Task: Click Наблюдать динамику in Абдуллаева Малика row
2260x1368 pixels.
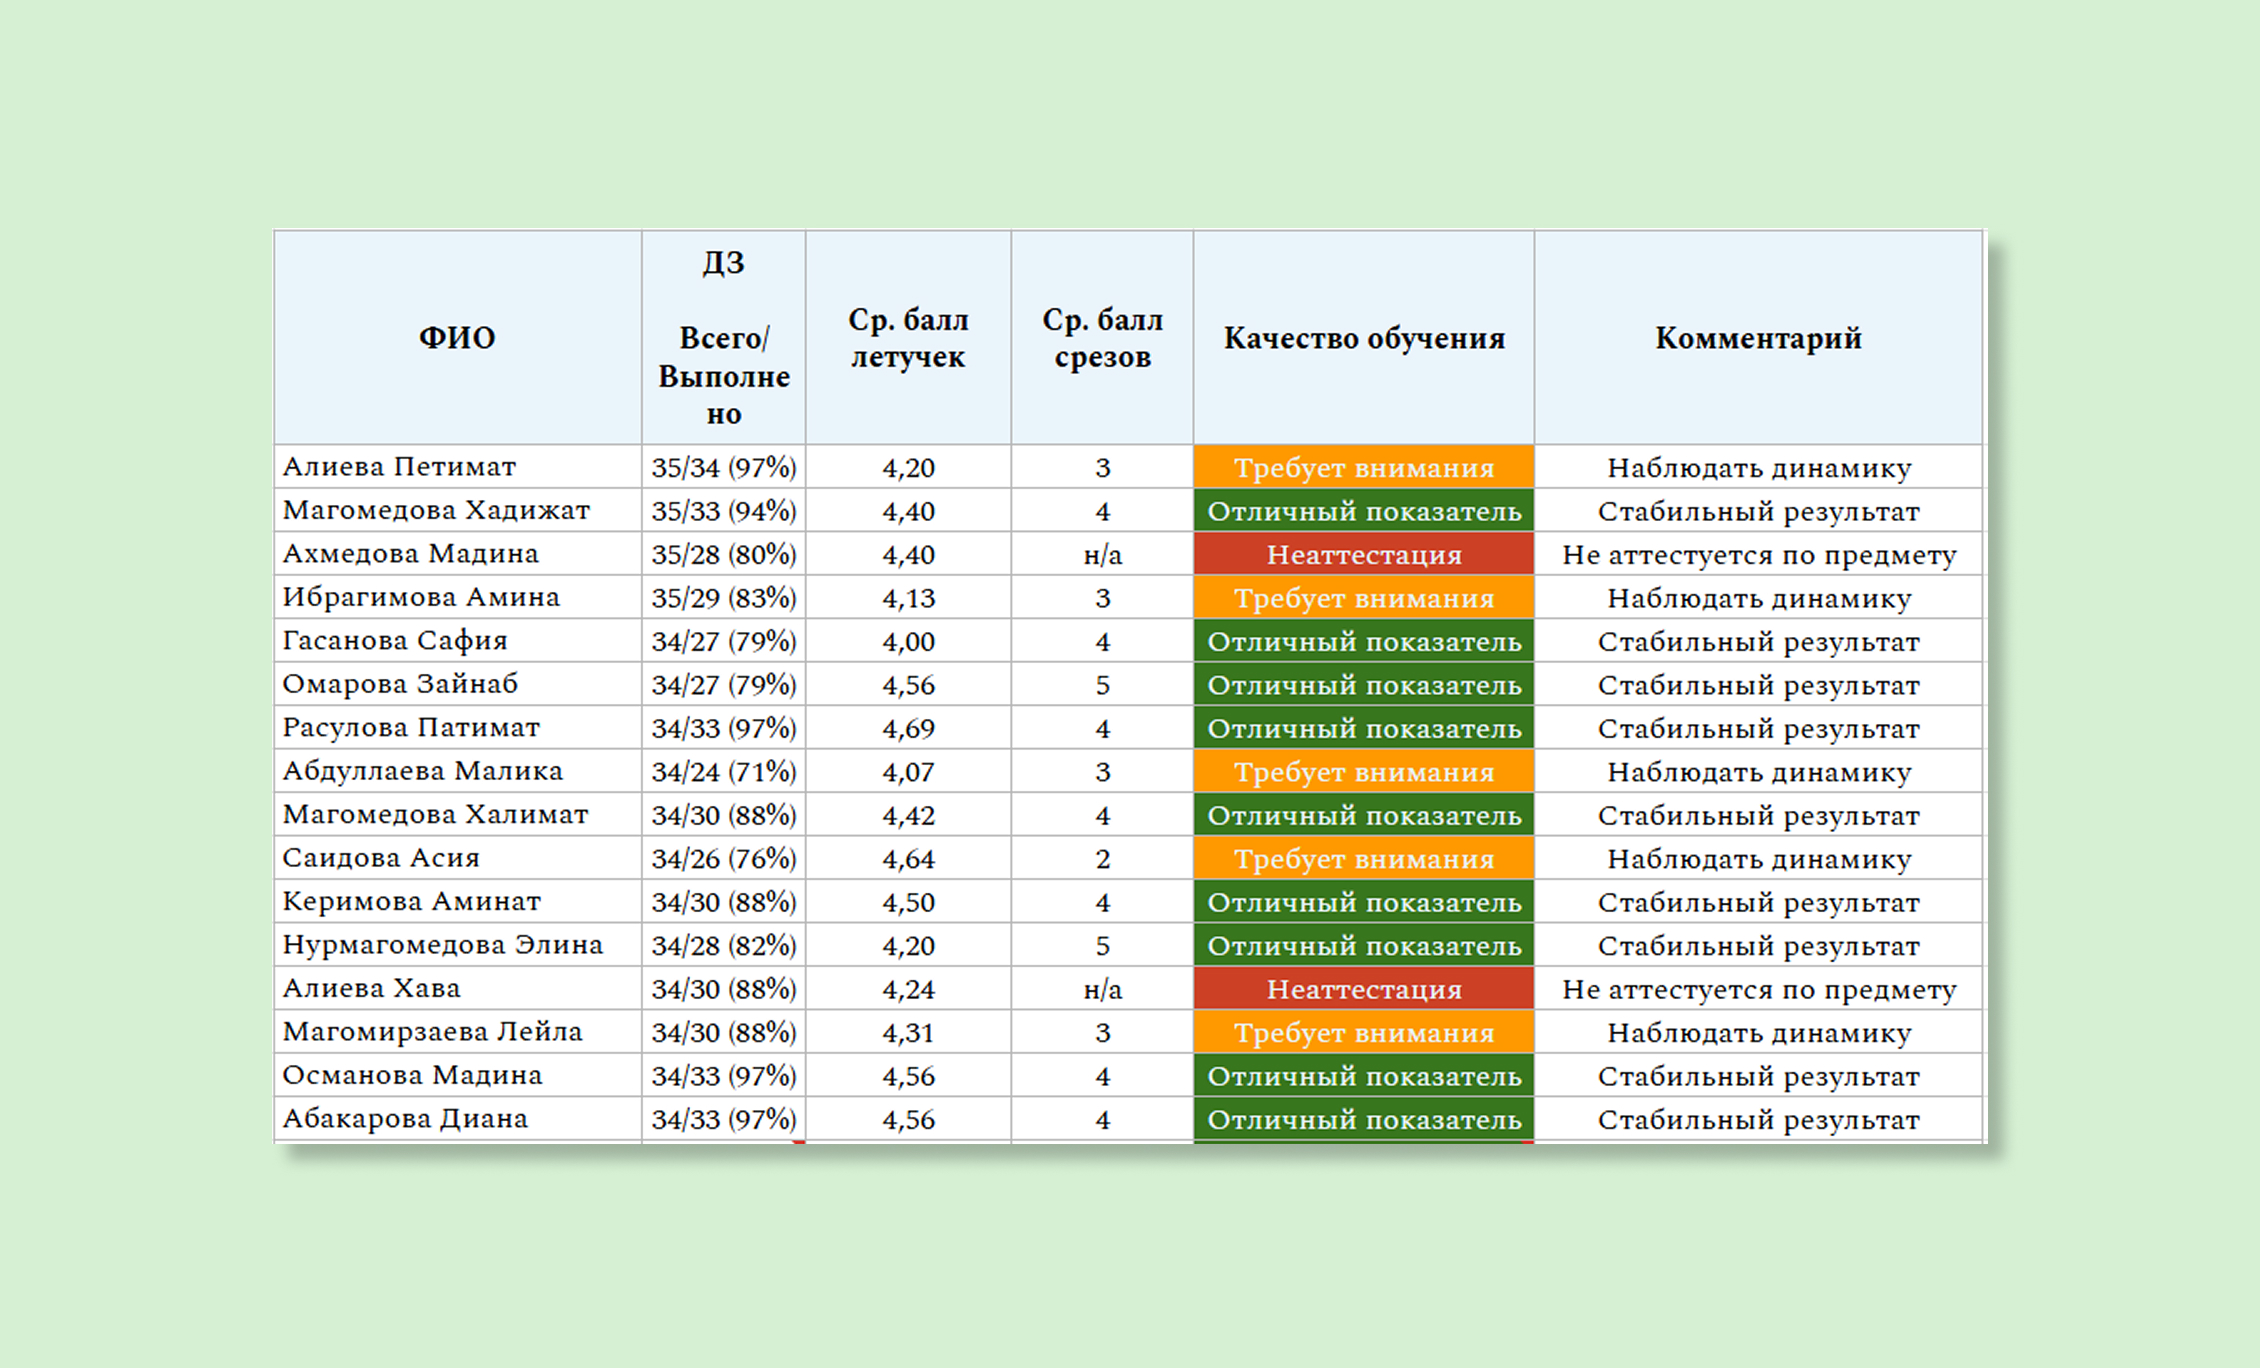Action: coord(1759,772)
